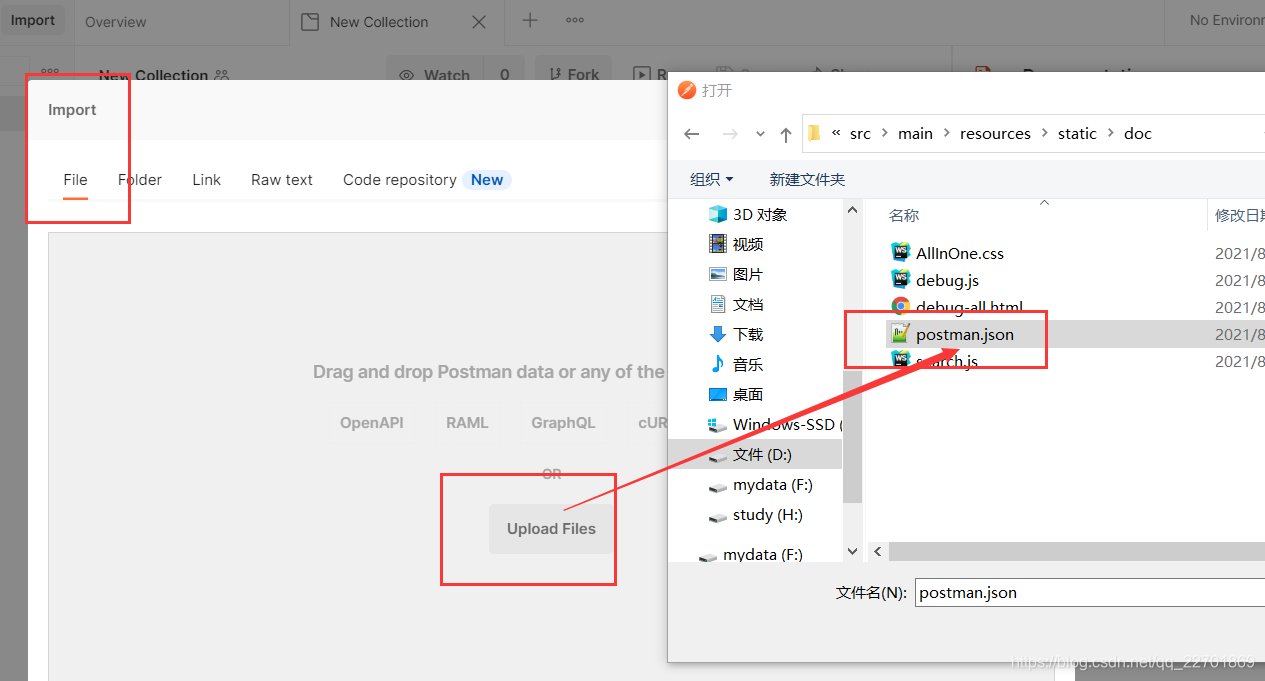Click 'doc' in the address breadcrumb
This screenshot has height=681, width=1265.
(1138, 134)
